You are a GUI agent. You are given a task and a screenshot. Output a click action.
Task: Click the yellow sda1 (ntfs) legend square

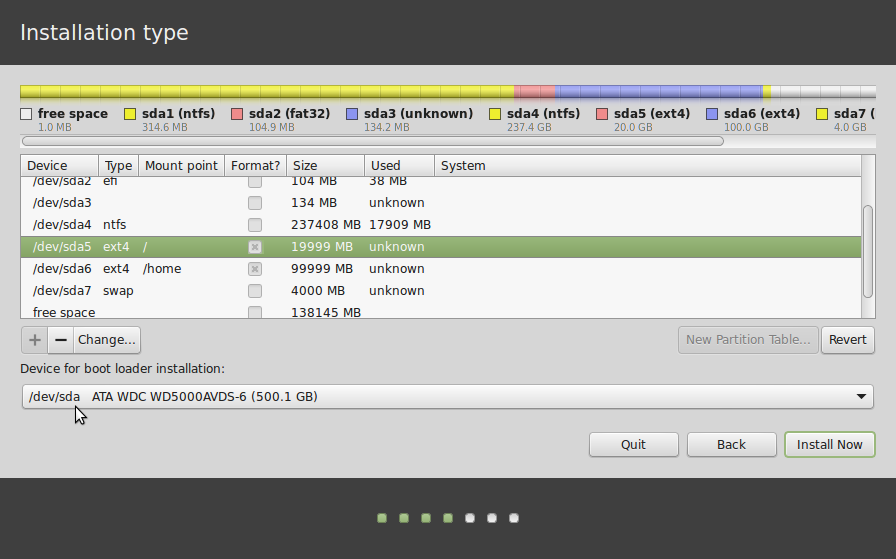[x=130, y=114]
